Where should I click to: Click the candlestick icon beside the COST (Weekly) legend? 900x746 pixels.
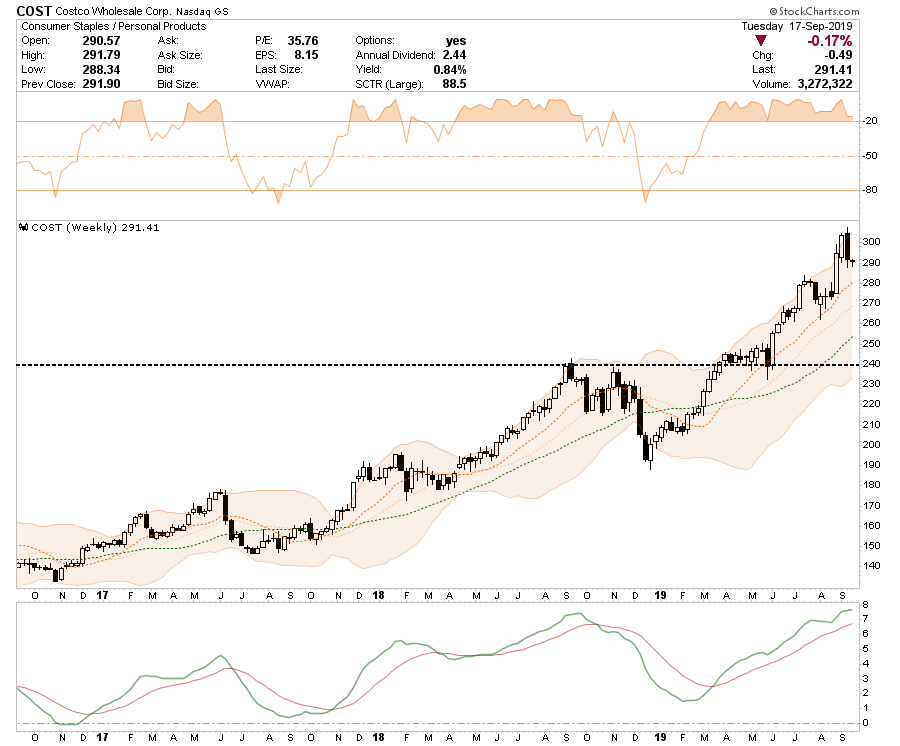pyautogui.click(x=24, y=228)
